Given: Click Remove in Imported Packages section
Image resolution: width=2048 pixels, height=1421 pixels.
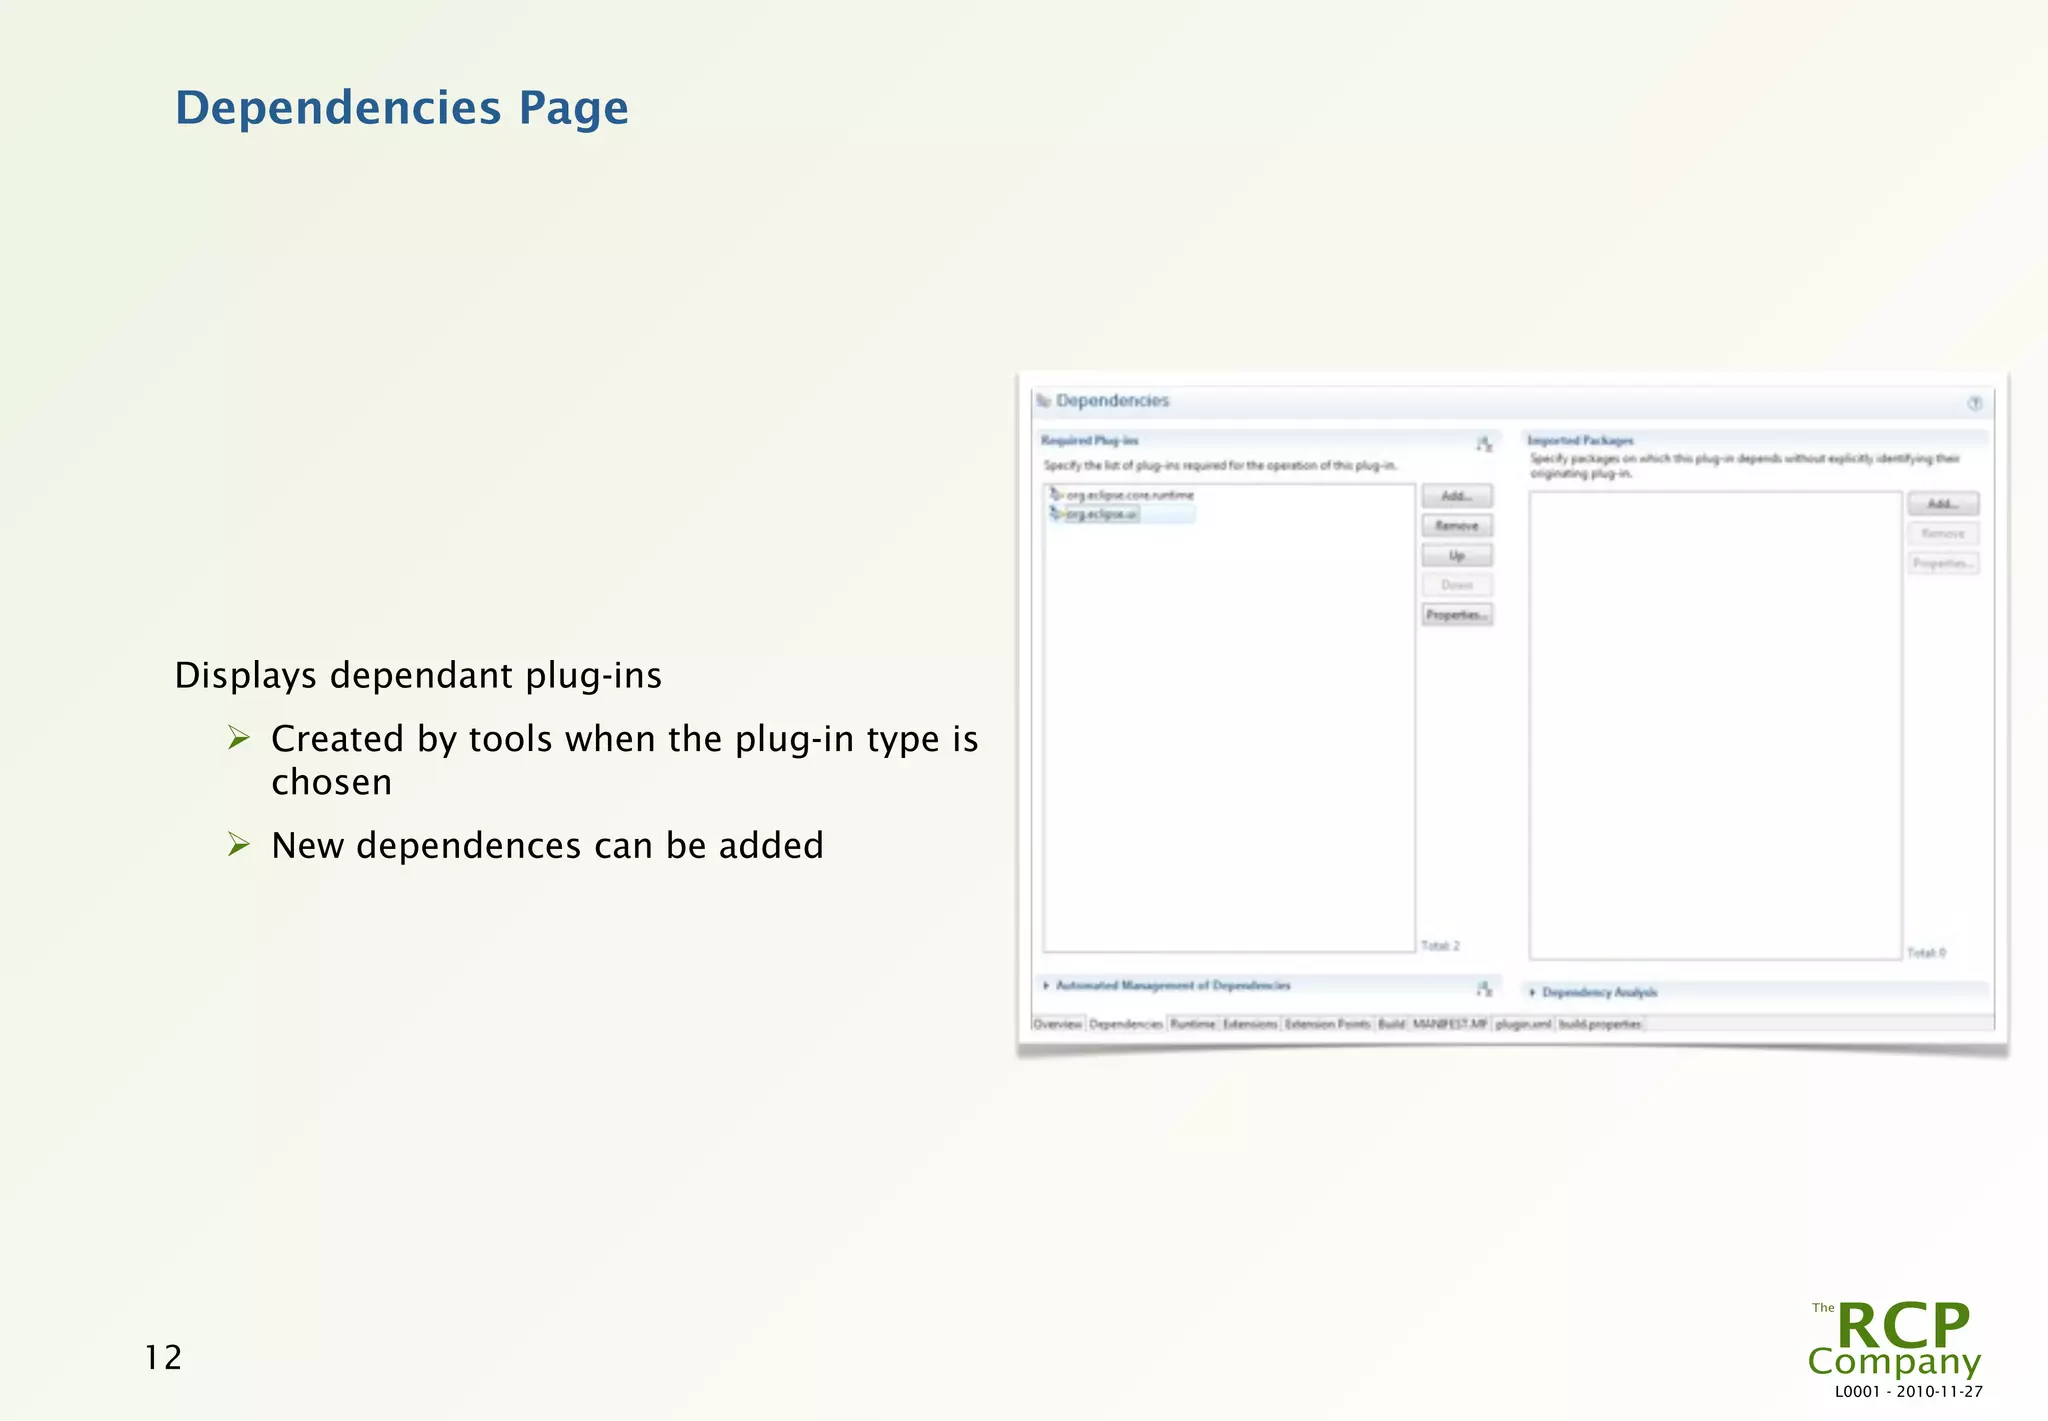Looking at the screenshot, I should 1943,533.
